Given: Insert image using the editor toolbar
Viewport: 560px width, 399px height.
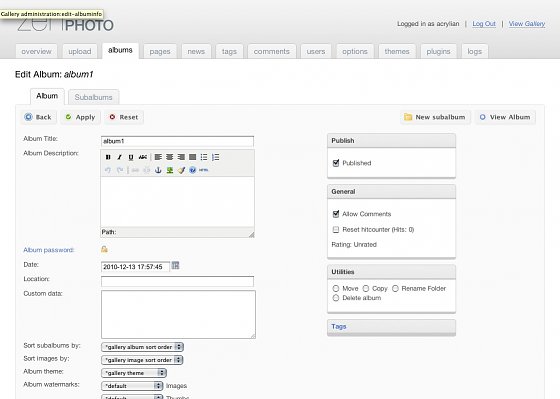Looking at the screenshot, I should coord(170,170).
